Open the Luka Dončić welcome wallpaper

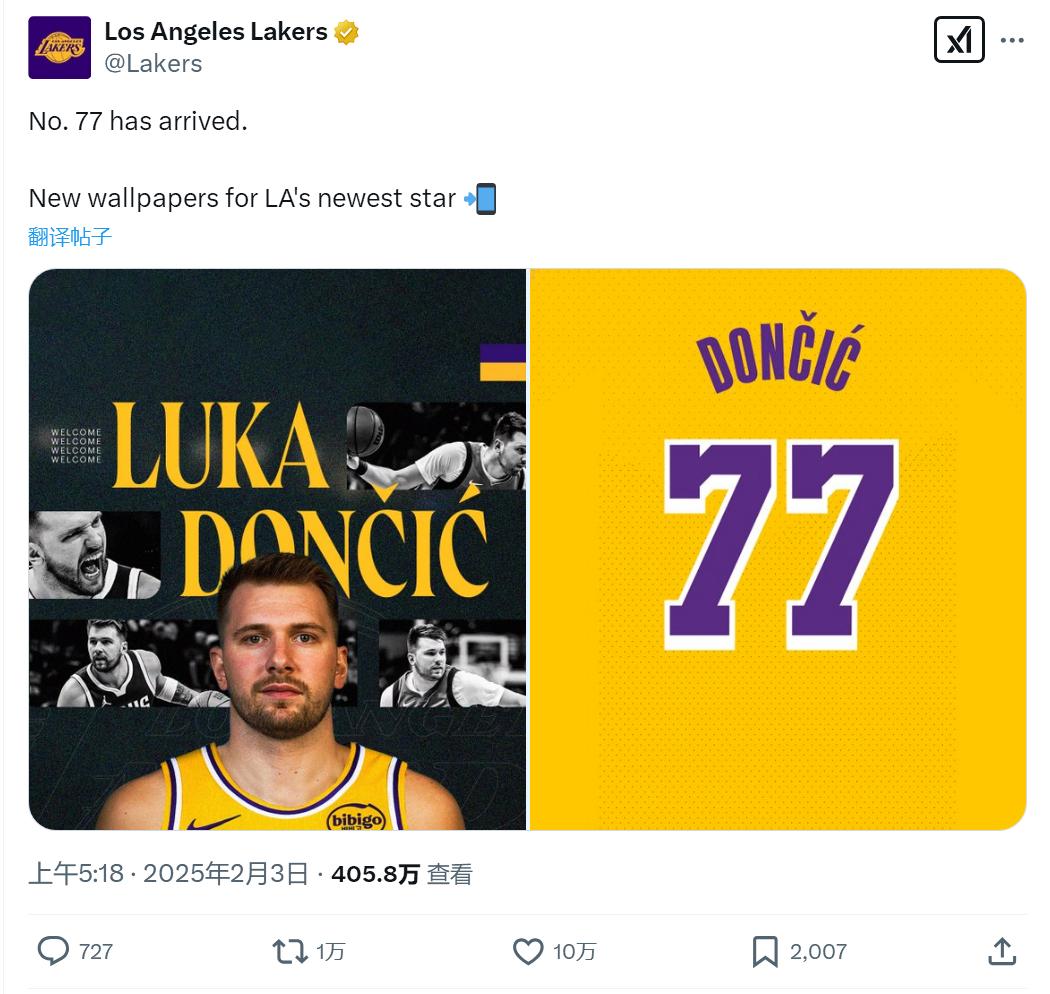point(278,549)
